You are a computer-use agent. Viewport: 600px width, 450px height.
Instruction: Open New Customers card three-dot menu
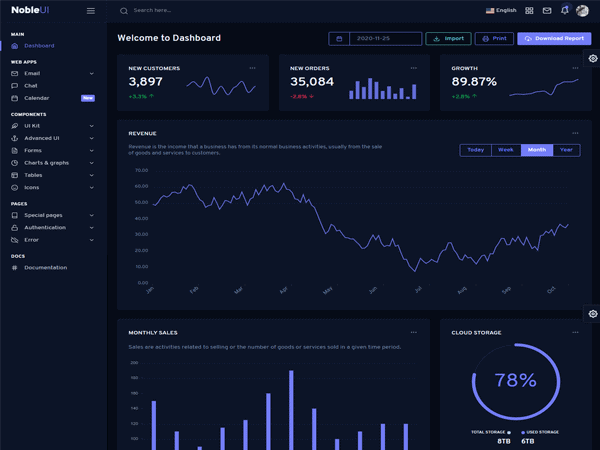tap(252, 68)
